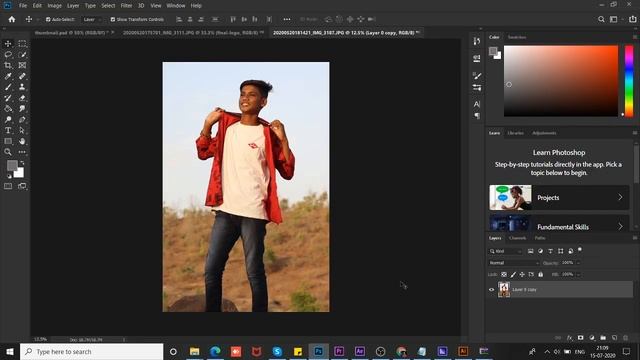Select the Clone Stamp tool
640x360 pixels.
coord(22,87)
